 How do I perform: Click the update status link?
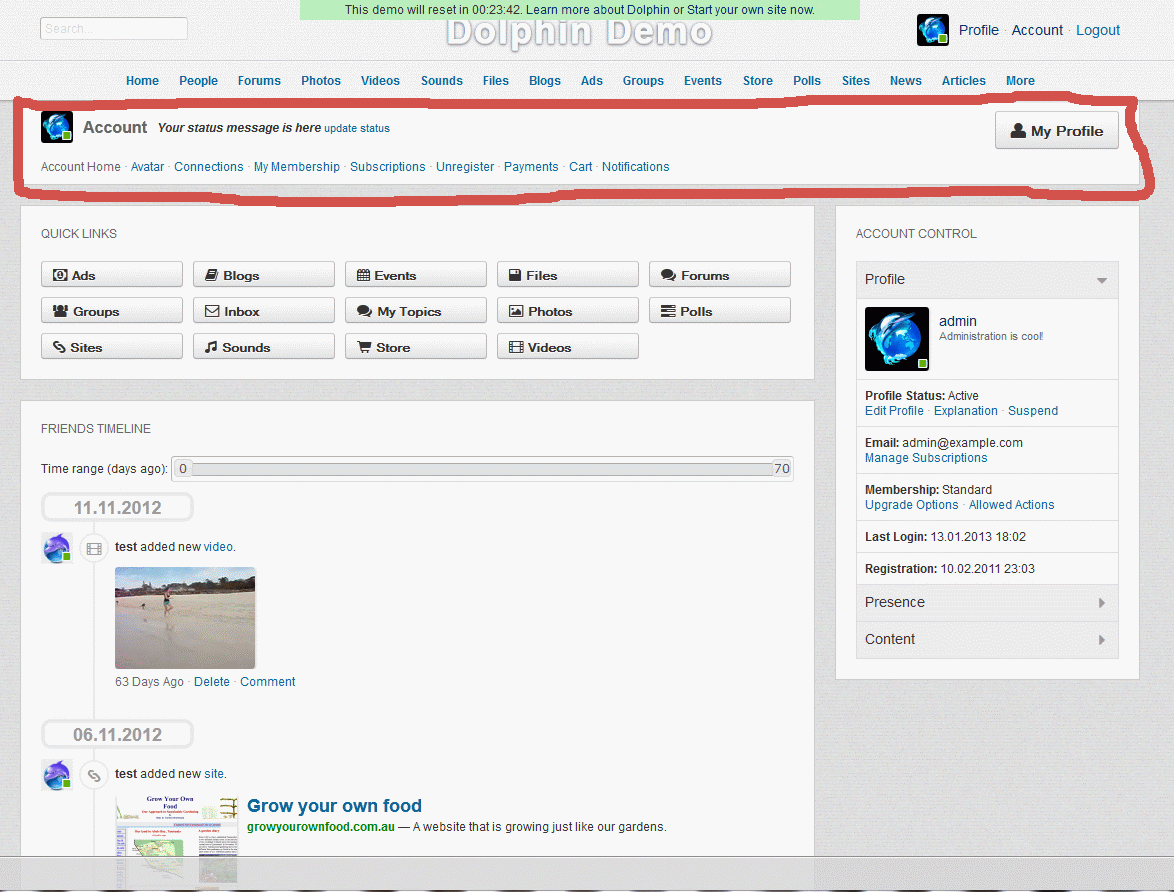pos(357,128)
